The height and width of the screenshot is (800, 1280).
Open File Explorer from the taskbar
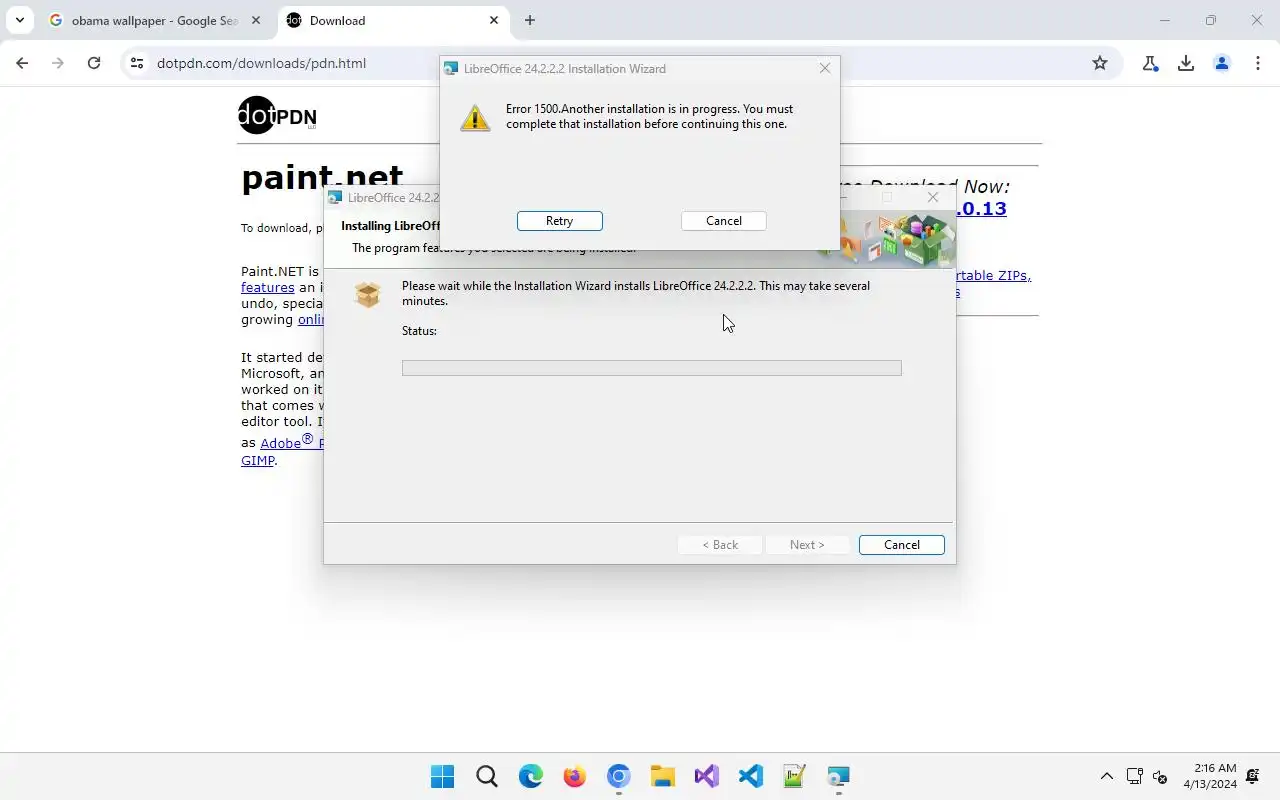662,776
